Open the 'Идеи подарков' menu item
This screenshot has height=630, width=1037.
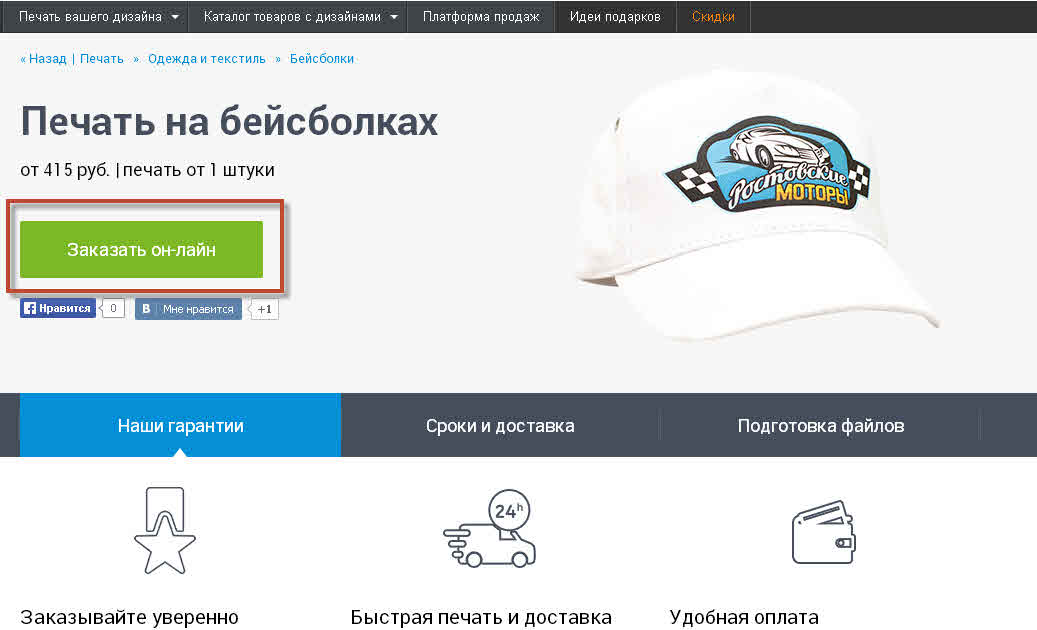click(x=615, y=17)
